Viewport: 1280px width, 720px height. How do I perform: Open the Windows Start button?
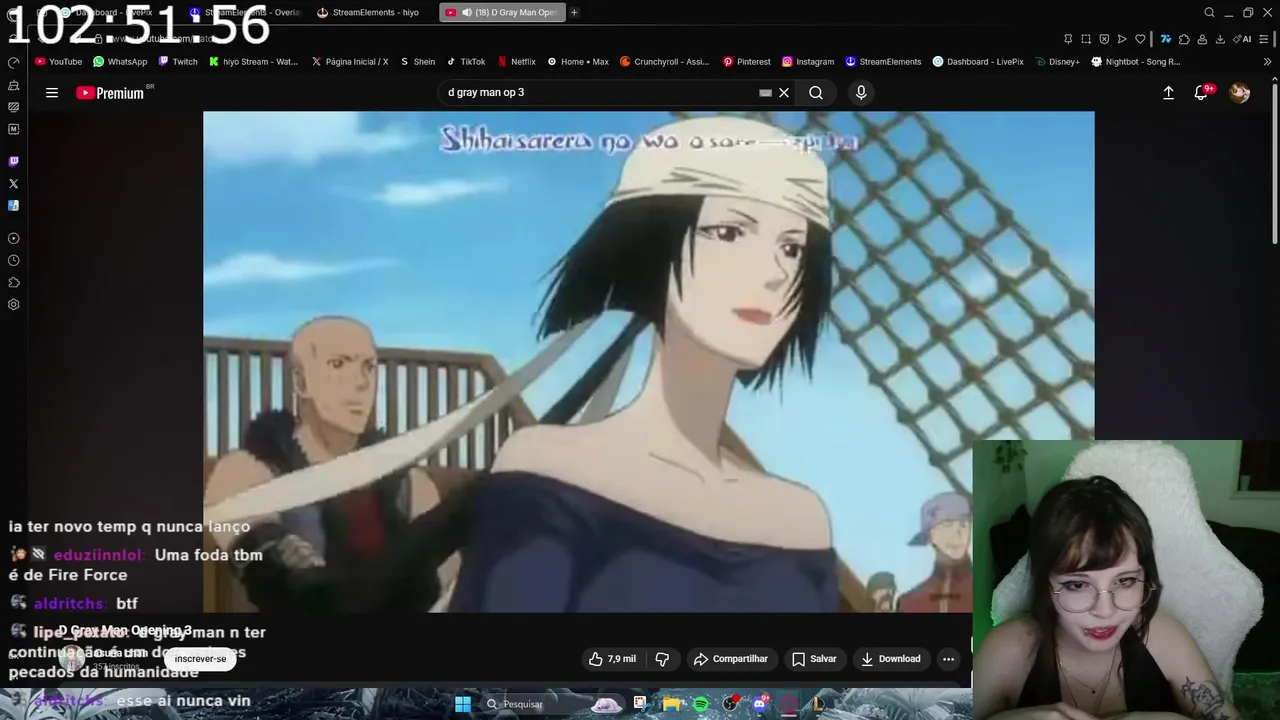(463, 704)
